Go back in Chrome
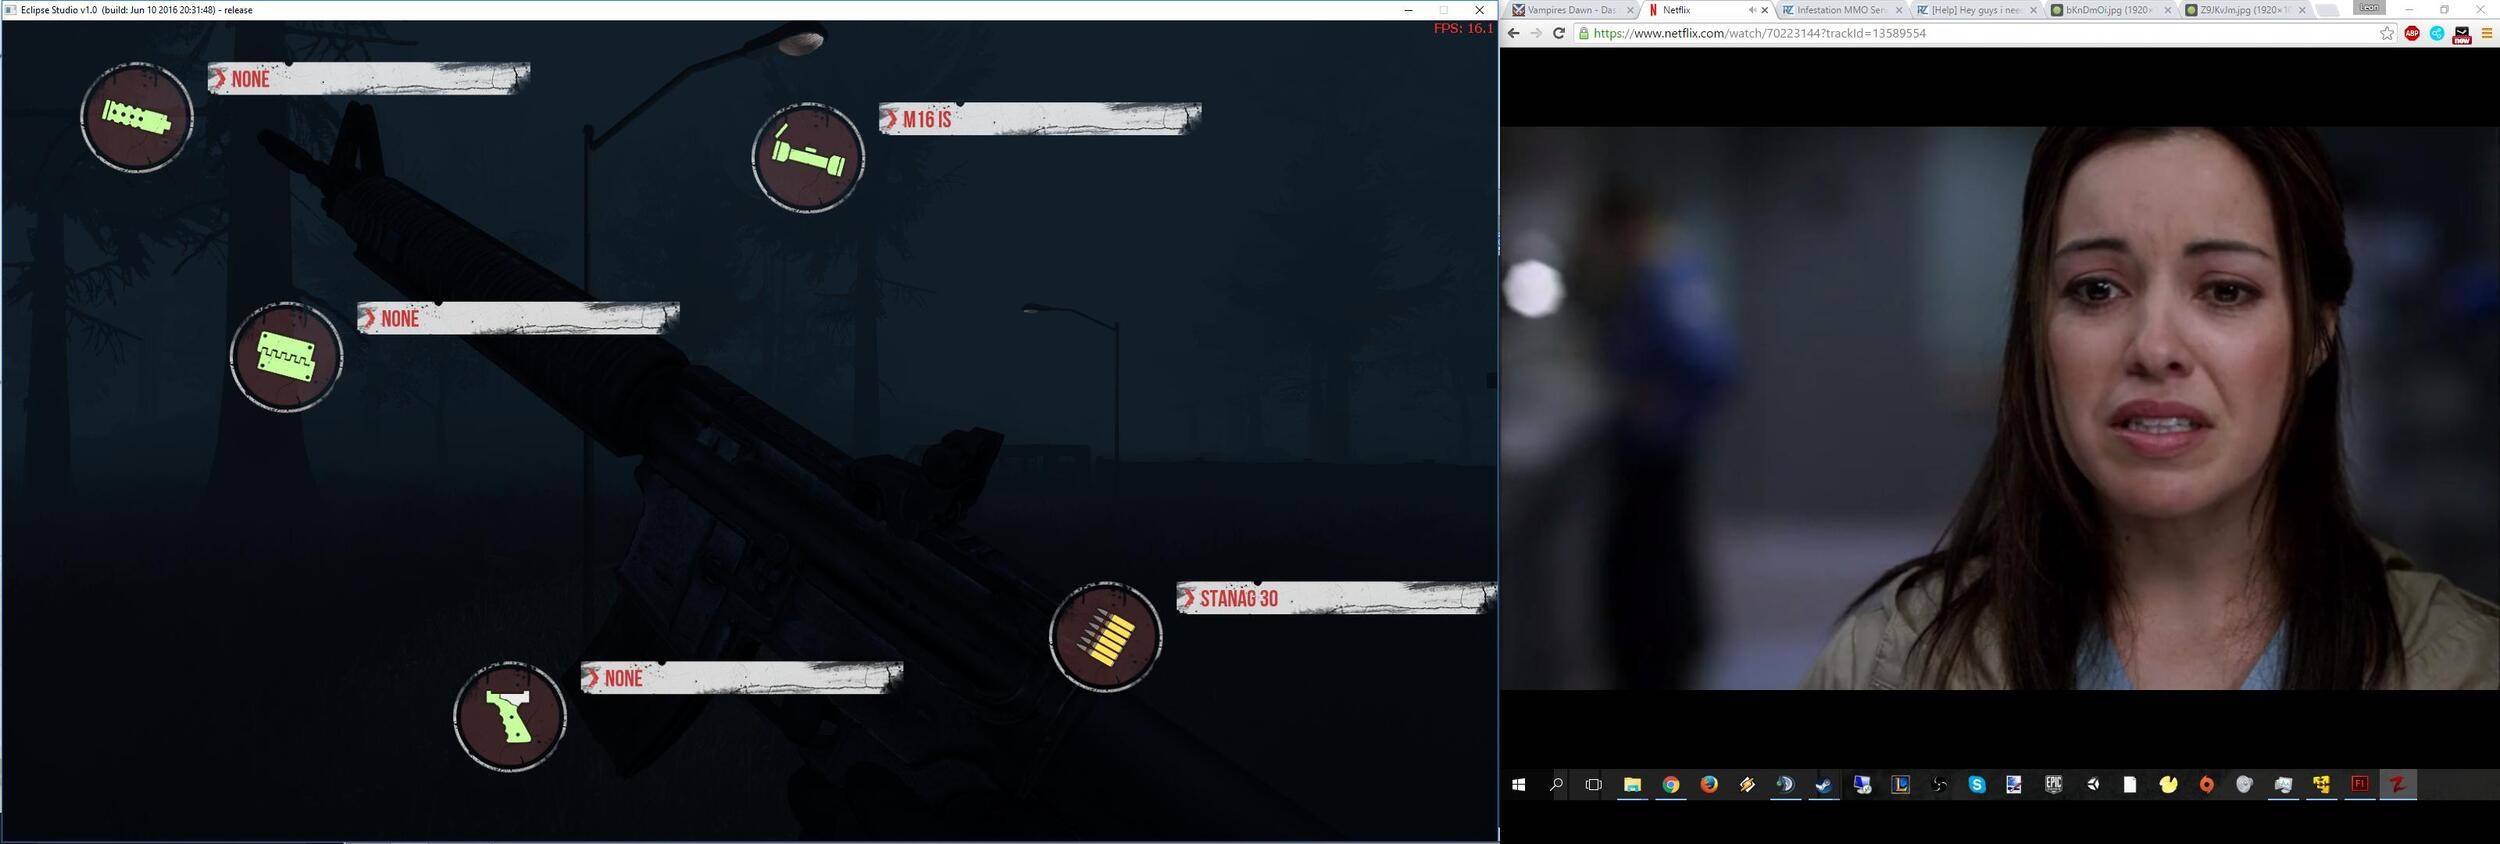Image resolution: width=2500 pixels, height=844 pixels. pyautogui.click(x=1513, y=33)
